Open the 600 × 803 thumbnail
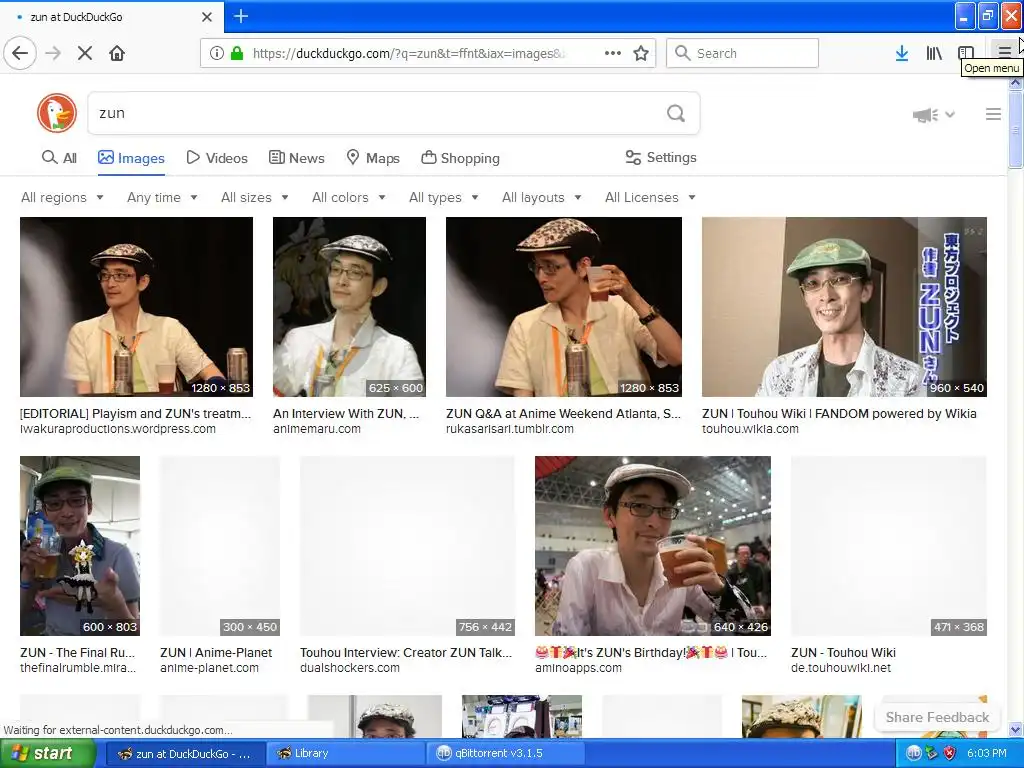The image size is (1024, 768). point(80,546)
